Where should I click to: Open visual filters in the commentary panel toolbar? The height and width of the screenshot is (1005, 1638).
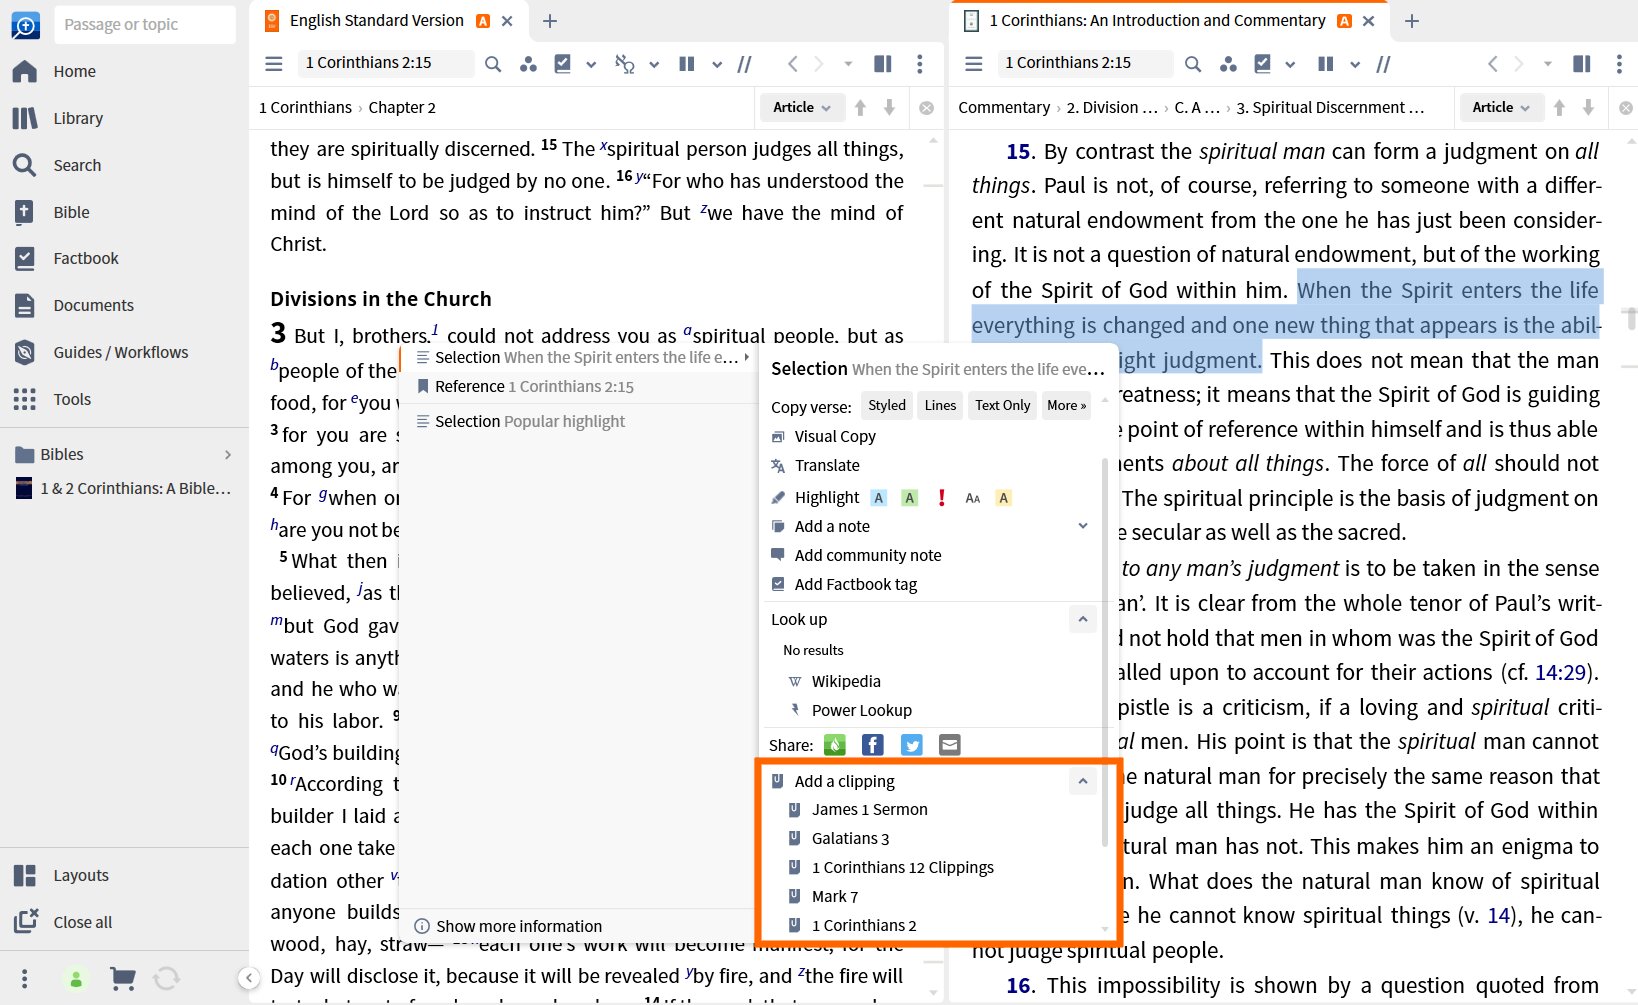point(1228,64)
